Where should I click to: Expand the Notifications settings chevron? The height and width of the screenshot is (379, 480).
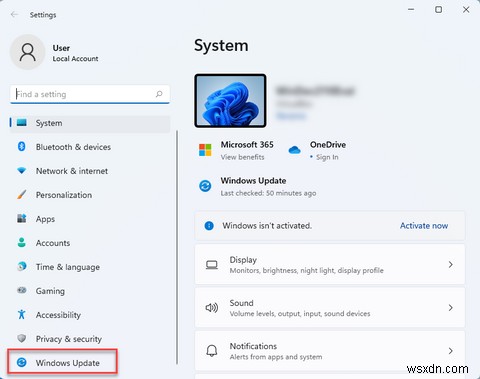tap(450, 351)
